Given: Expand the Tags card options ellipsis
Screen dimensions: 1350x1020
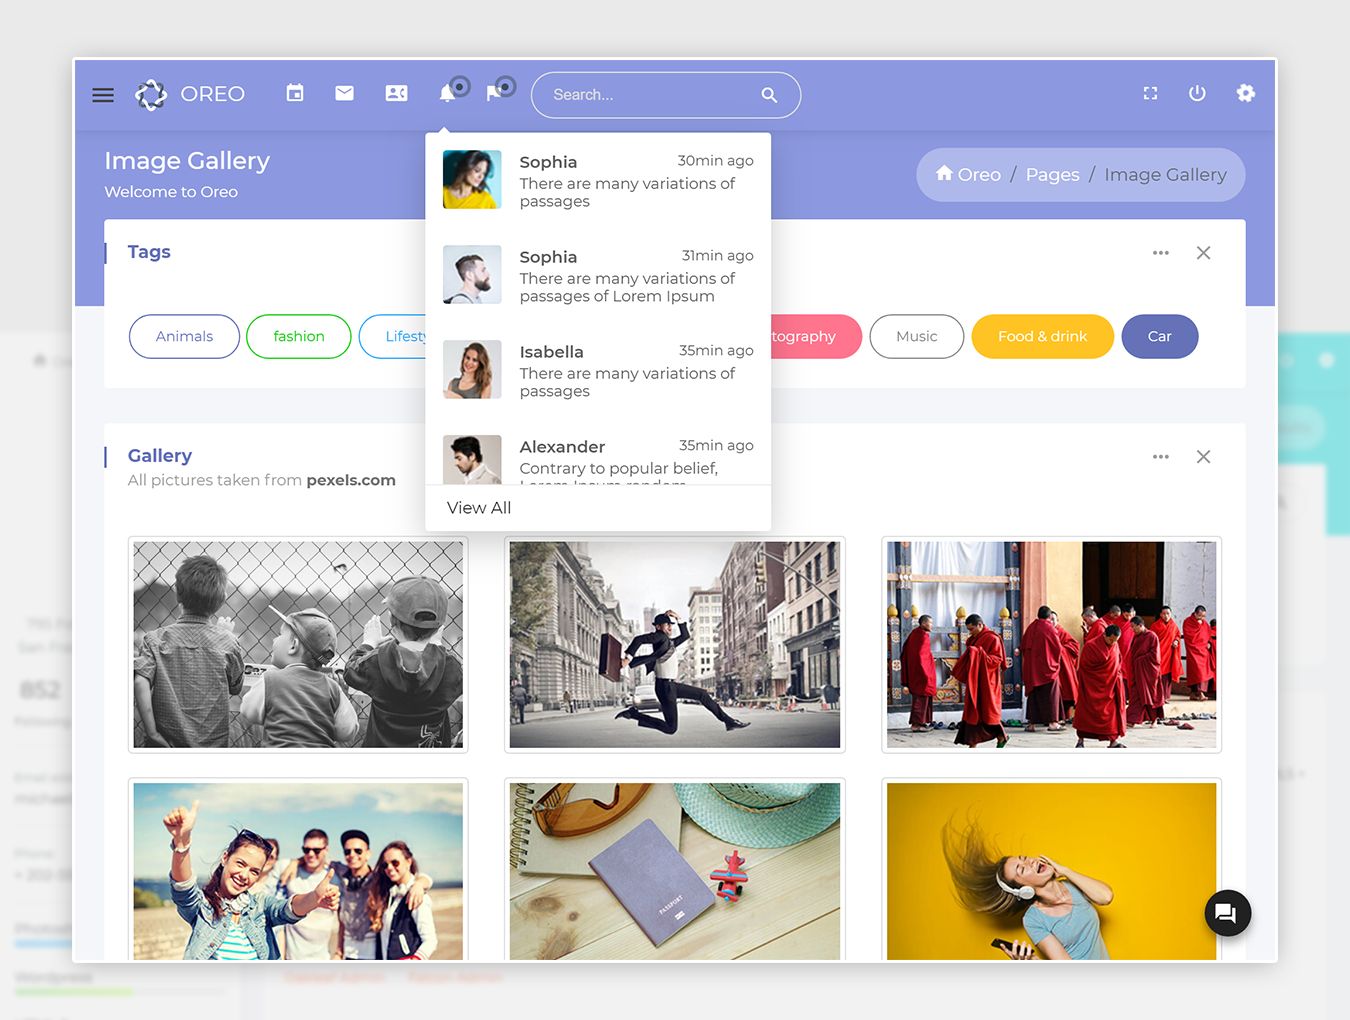Looking at the screenshot, I should [x=1160, y=253].
